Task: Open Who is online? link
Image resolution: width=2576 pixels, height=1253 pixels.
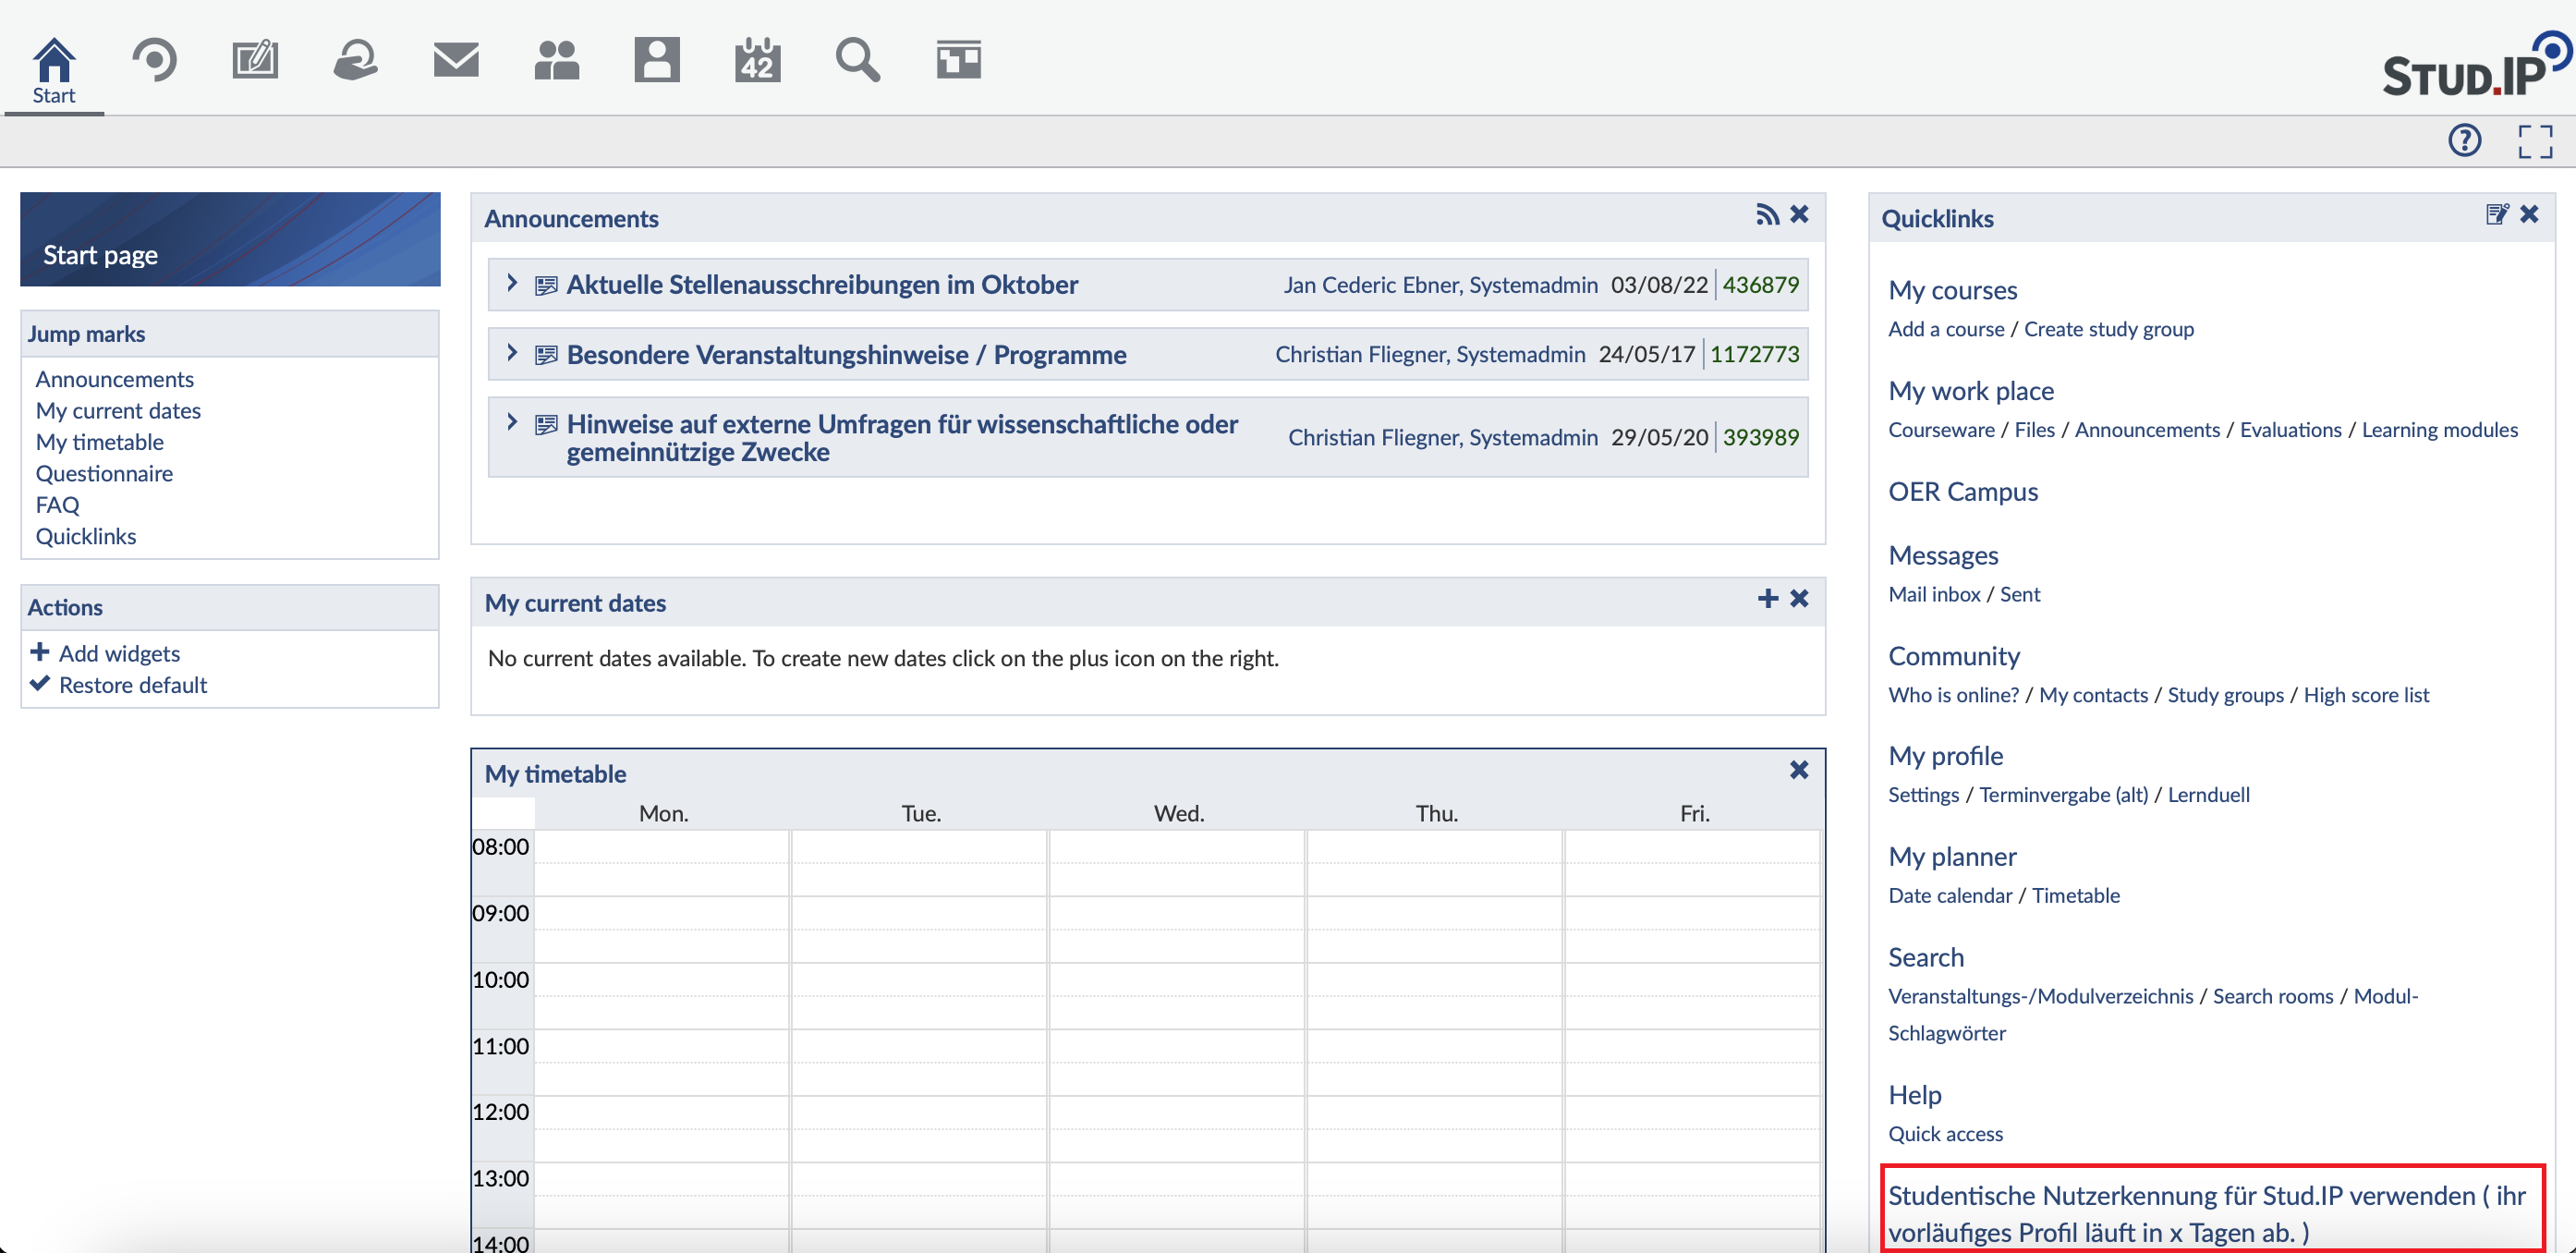Action: 1953,695
